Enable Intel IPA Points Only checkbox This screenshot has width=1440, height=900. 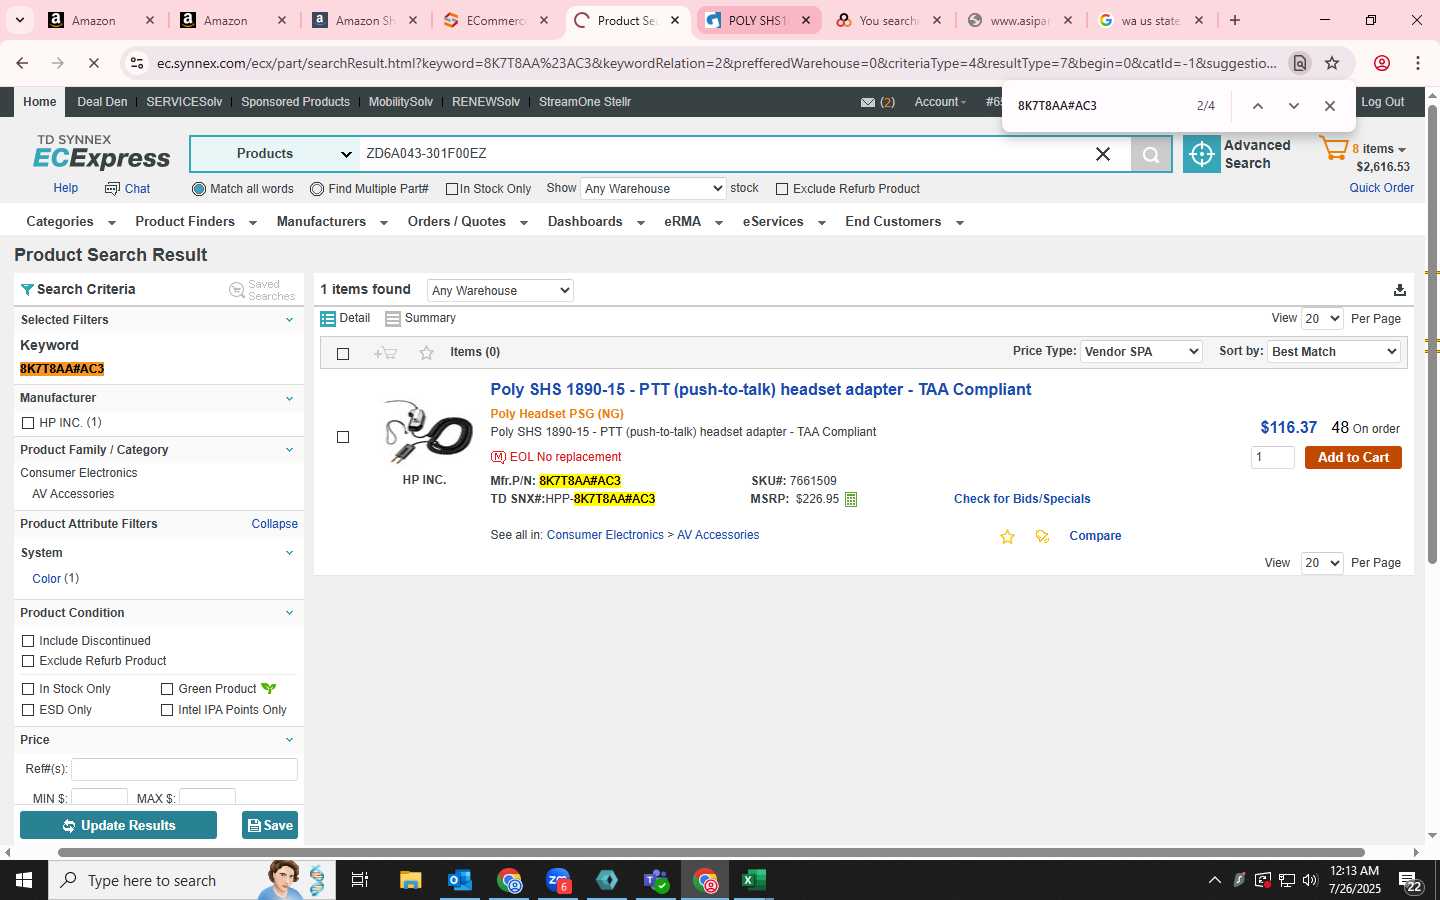[x=167, y=710]
